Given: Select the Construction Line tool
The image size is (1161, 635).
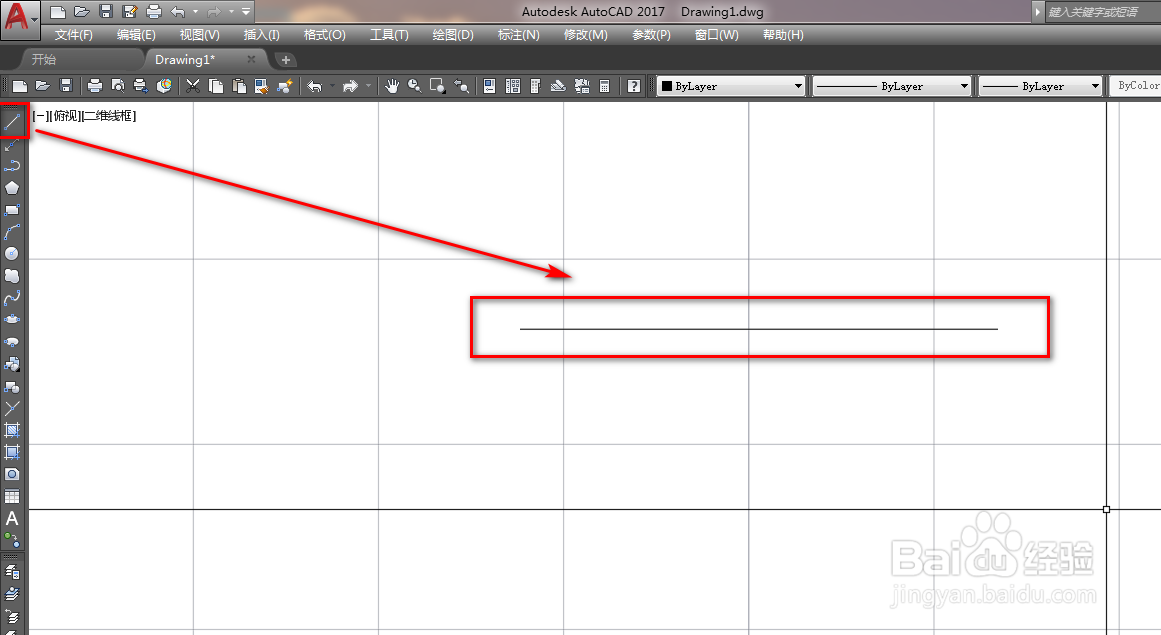Looking at the screenshot, I should point(12,145).
